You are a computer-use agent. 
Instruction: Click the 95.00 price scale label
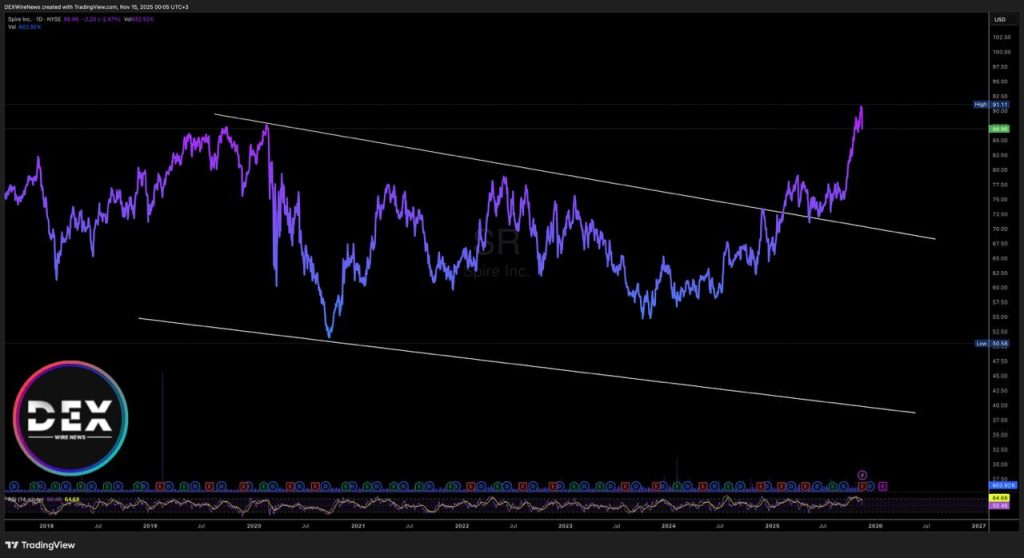(1000, 82)
